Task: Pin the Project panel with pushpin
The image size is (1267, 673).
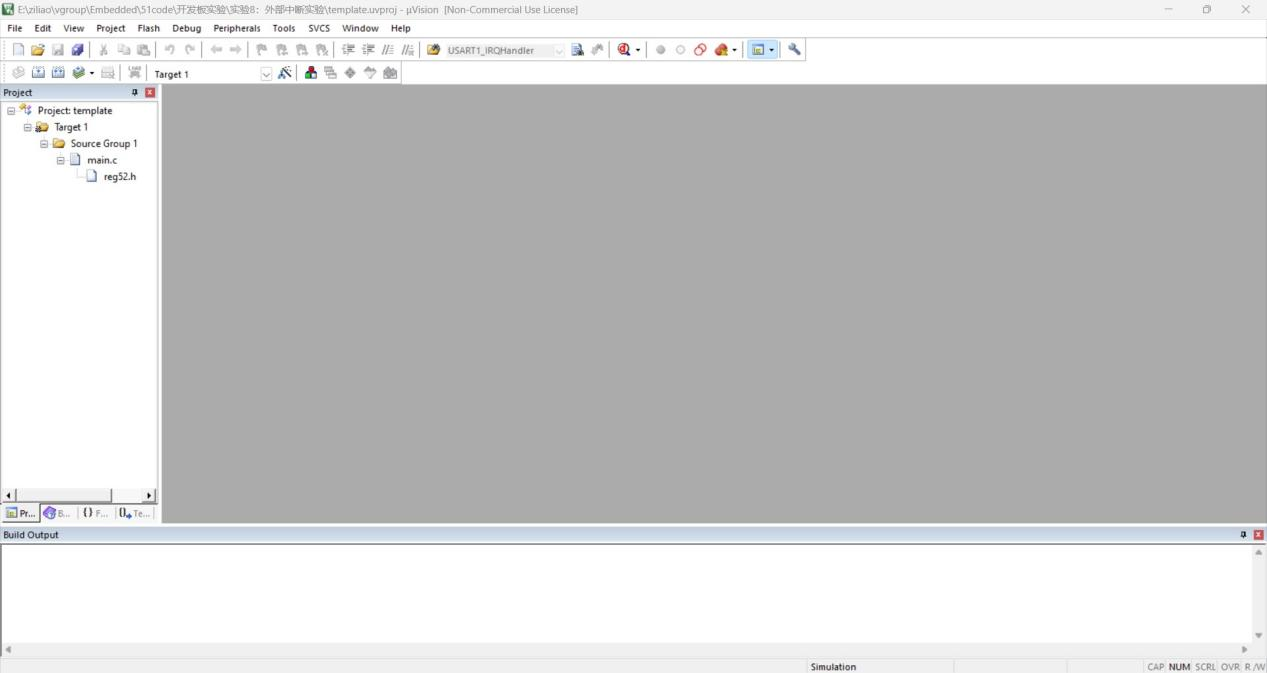Action: point(135,92)
